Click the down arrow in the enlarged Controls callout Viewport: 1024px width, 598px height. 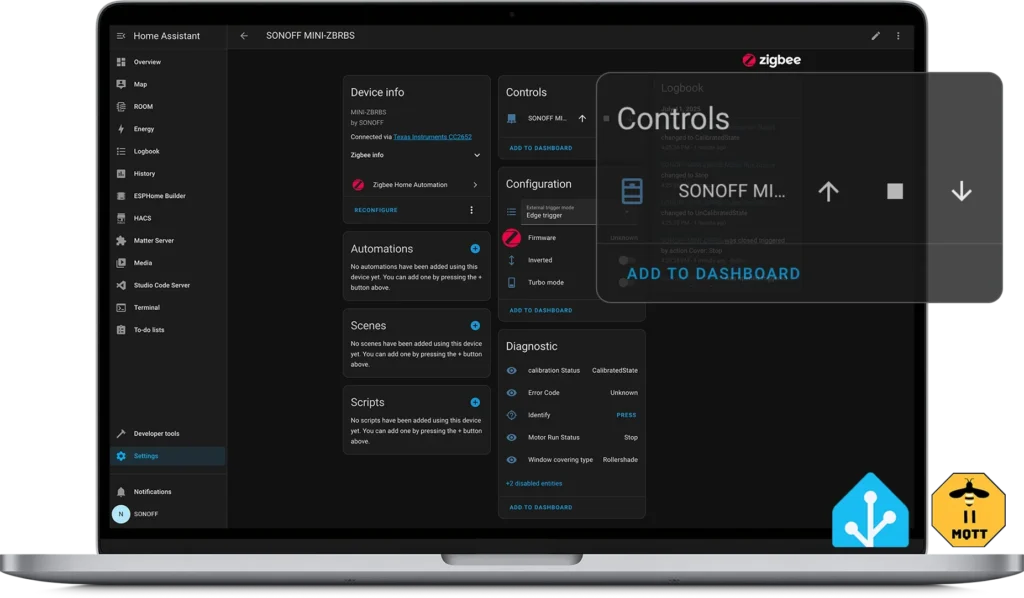click(x=961, y=191)
